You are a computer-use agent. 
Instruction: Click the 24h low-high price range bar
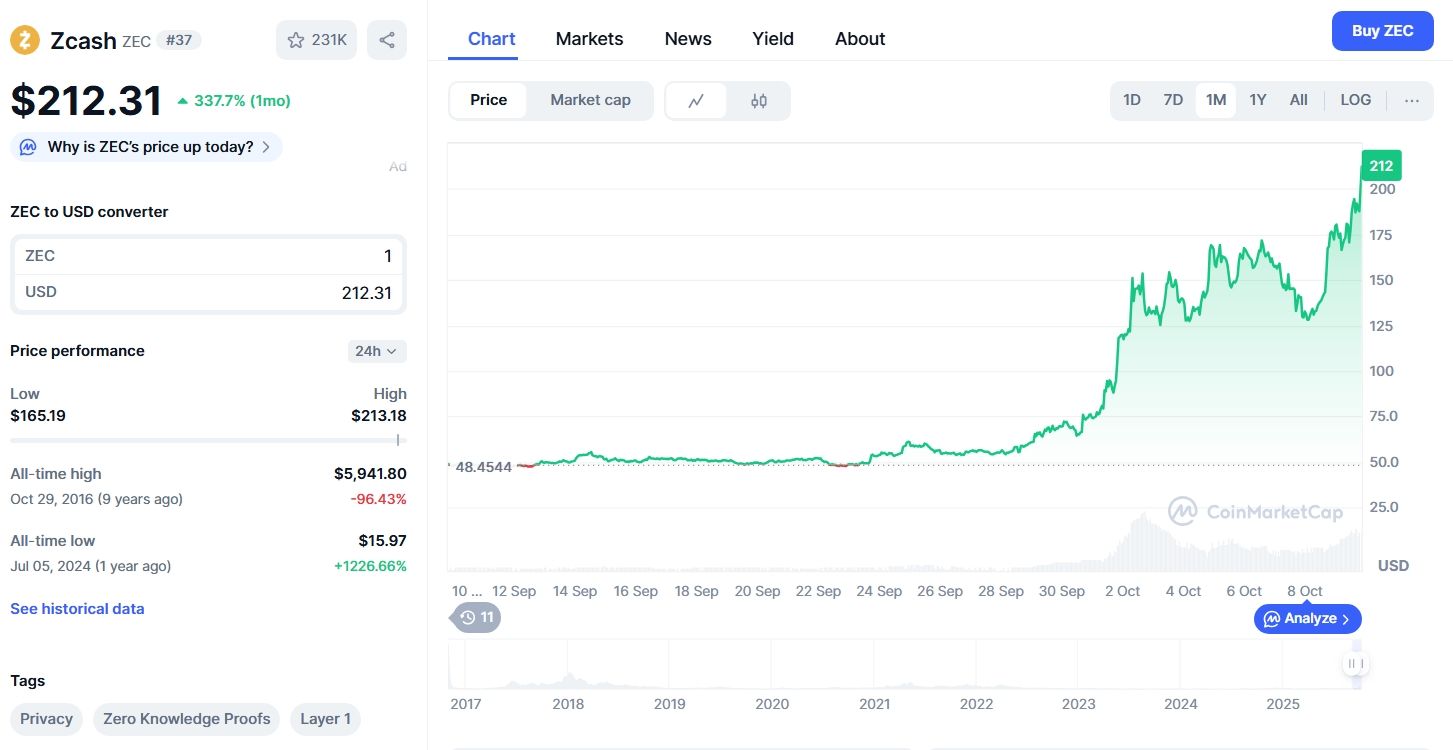point(208,440)
